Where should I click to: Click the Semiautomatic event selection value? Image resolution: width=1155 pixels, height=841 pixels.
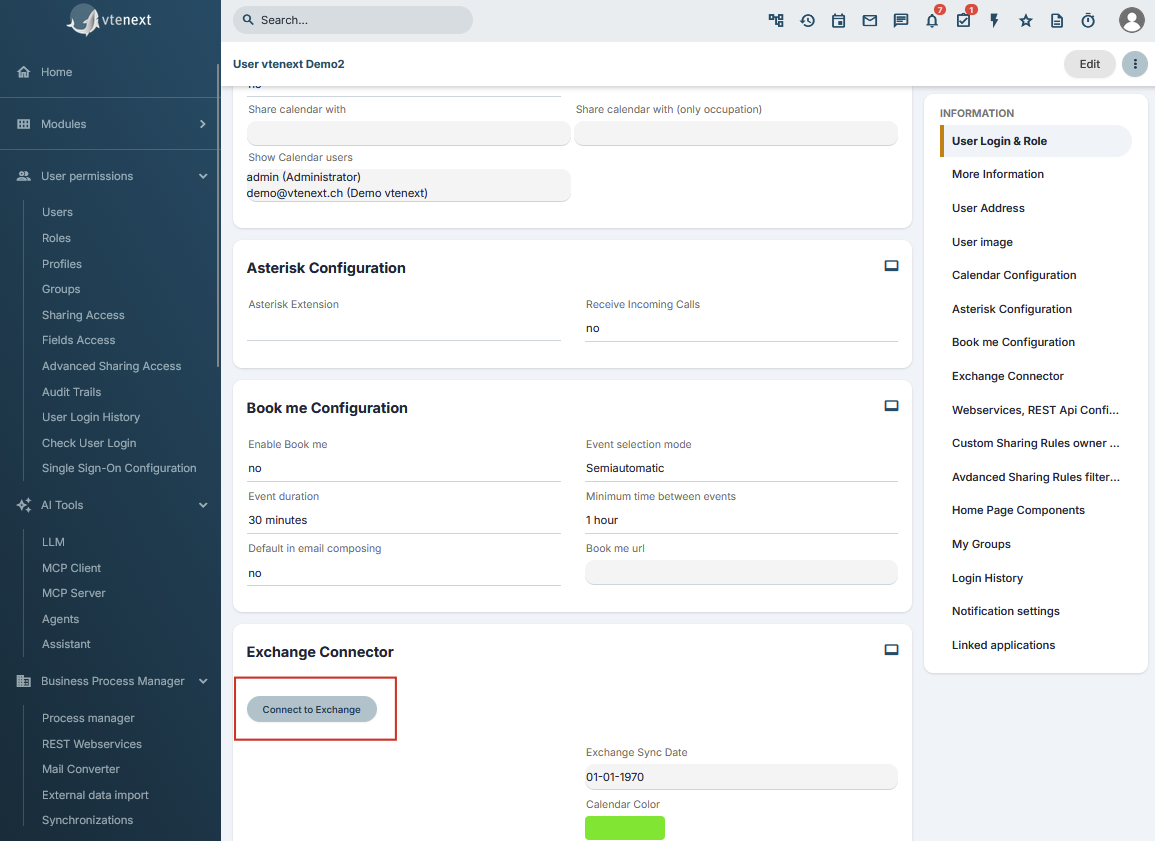point(625,468)
